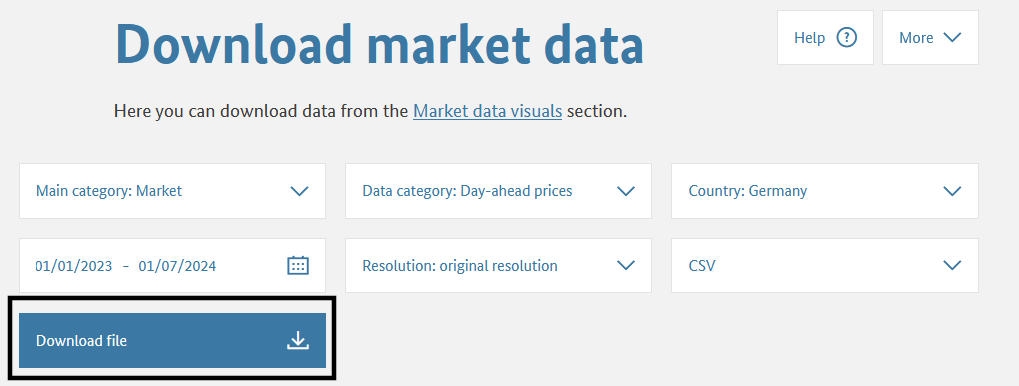
Task: Expand the Main category: Market dropdown
Action: point(172,191)
